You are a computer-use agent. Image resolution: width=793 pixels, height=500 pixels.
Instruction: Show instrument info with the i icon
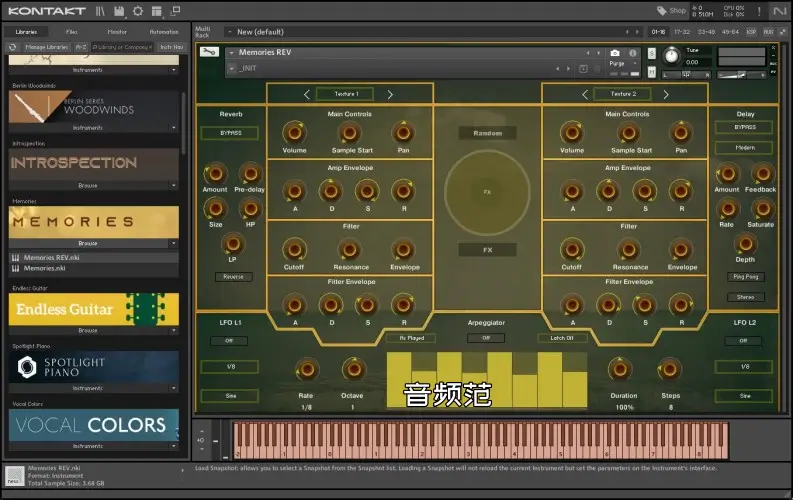coord(633,53)
